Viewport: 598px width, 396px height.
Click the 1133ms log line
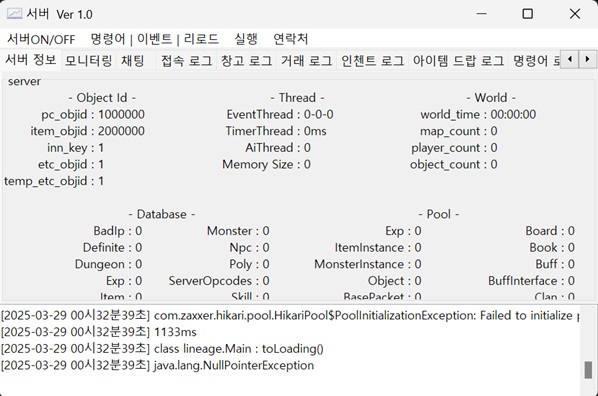[x=99, y=332]
